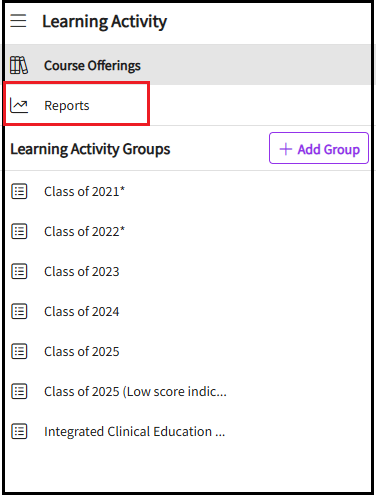376x497 pixels.
Task: Click the Integrated Clinical Education list icon
Action: point(19,431)
